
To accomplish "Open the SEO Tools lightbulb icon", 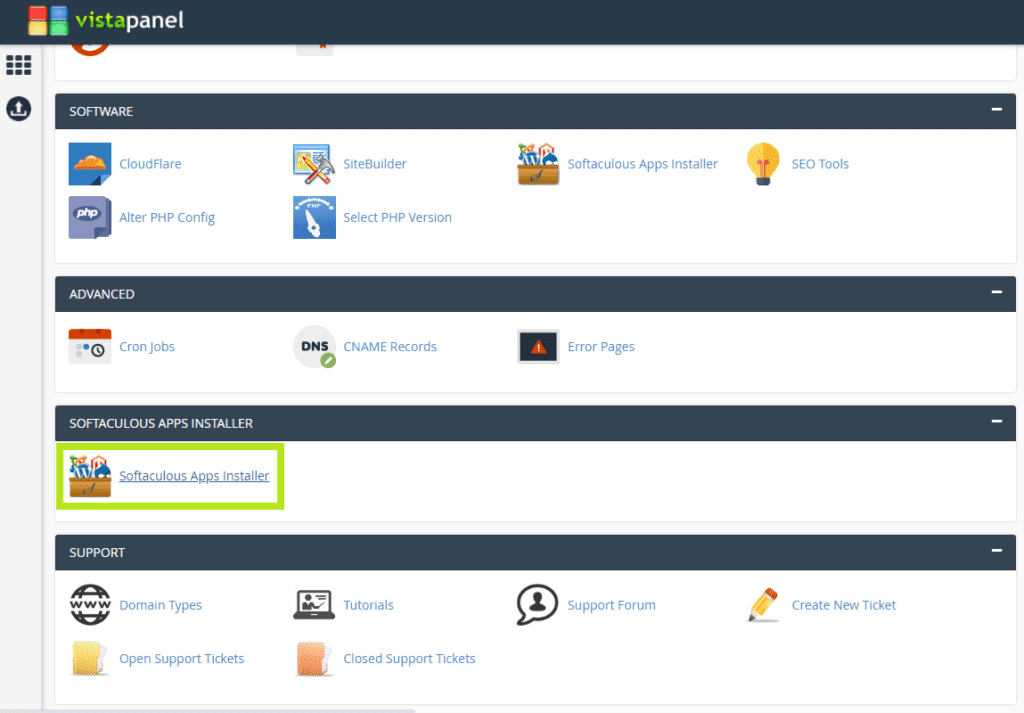I will (763, 164).
